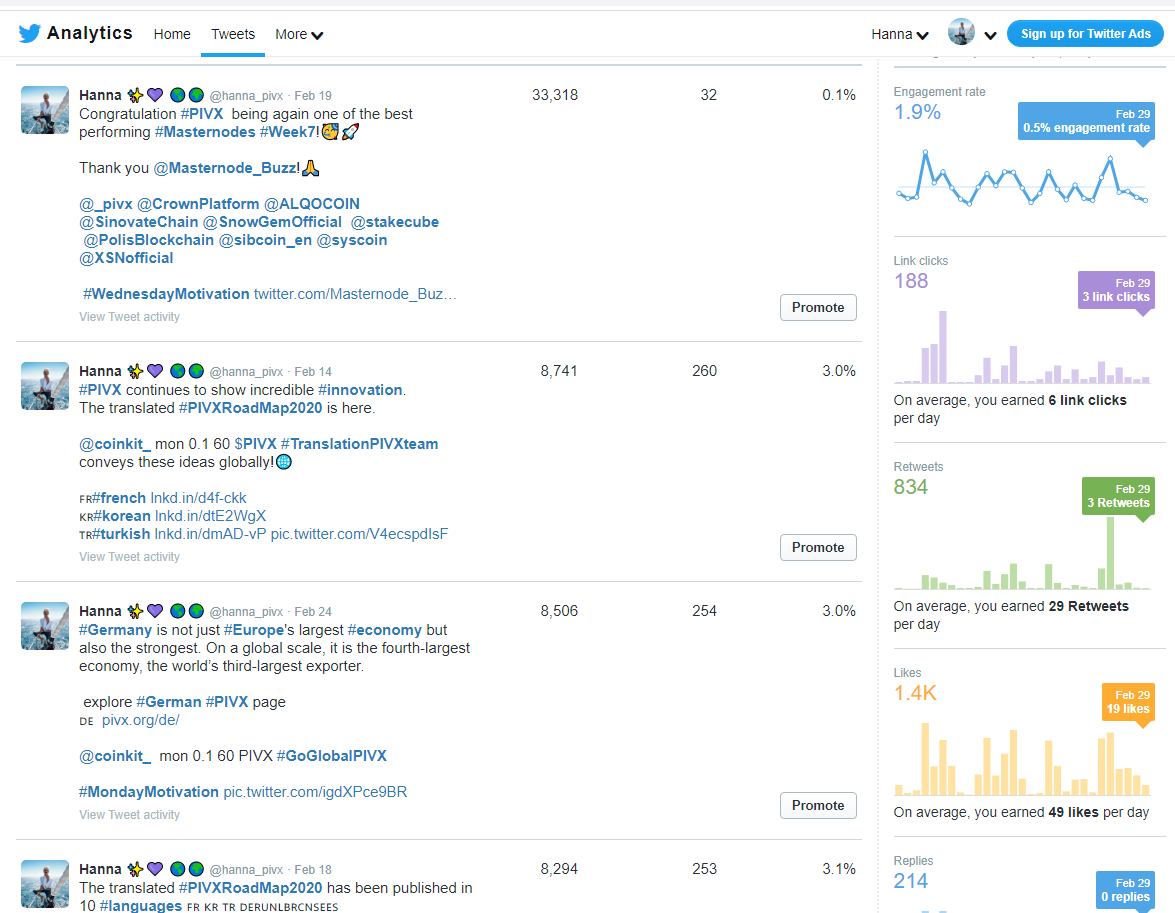Open @ALQOCOIN mention link
Viewport: 1175px width, 913px height.
point(312,204)
